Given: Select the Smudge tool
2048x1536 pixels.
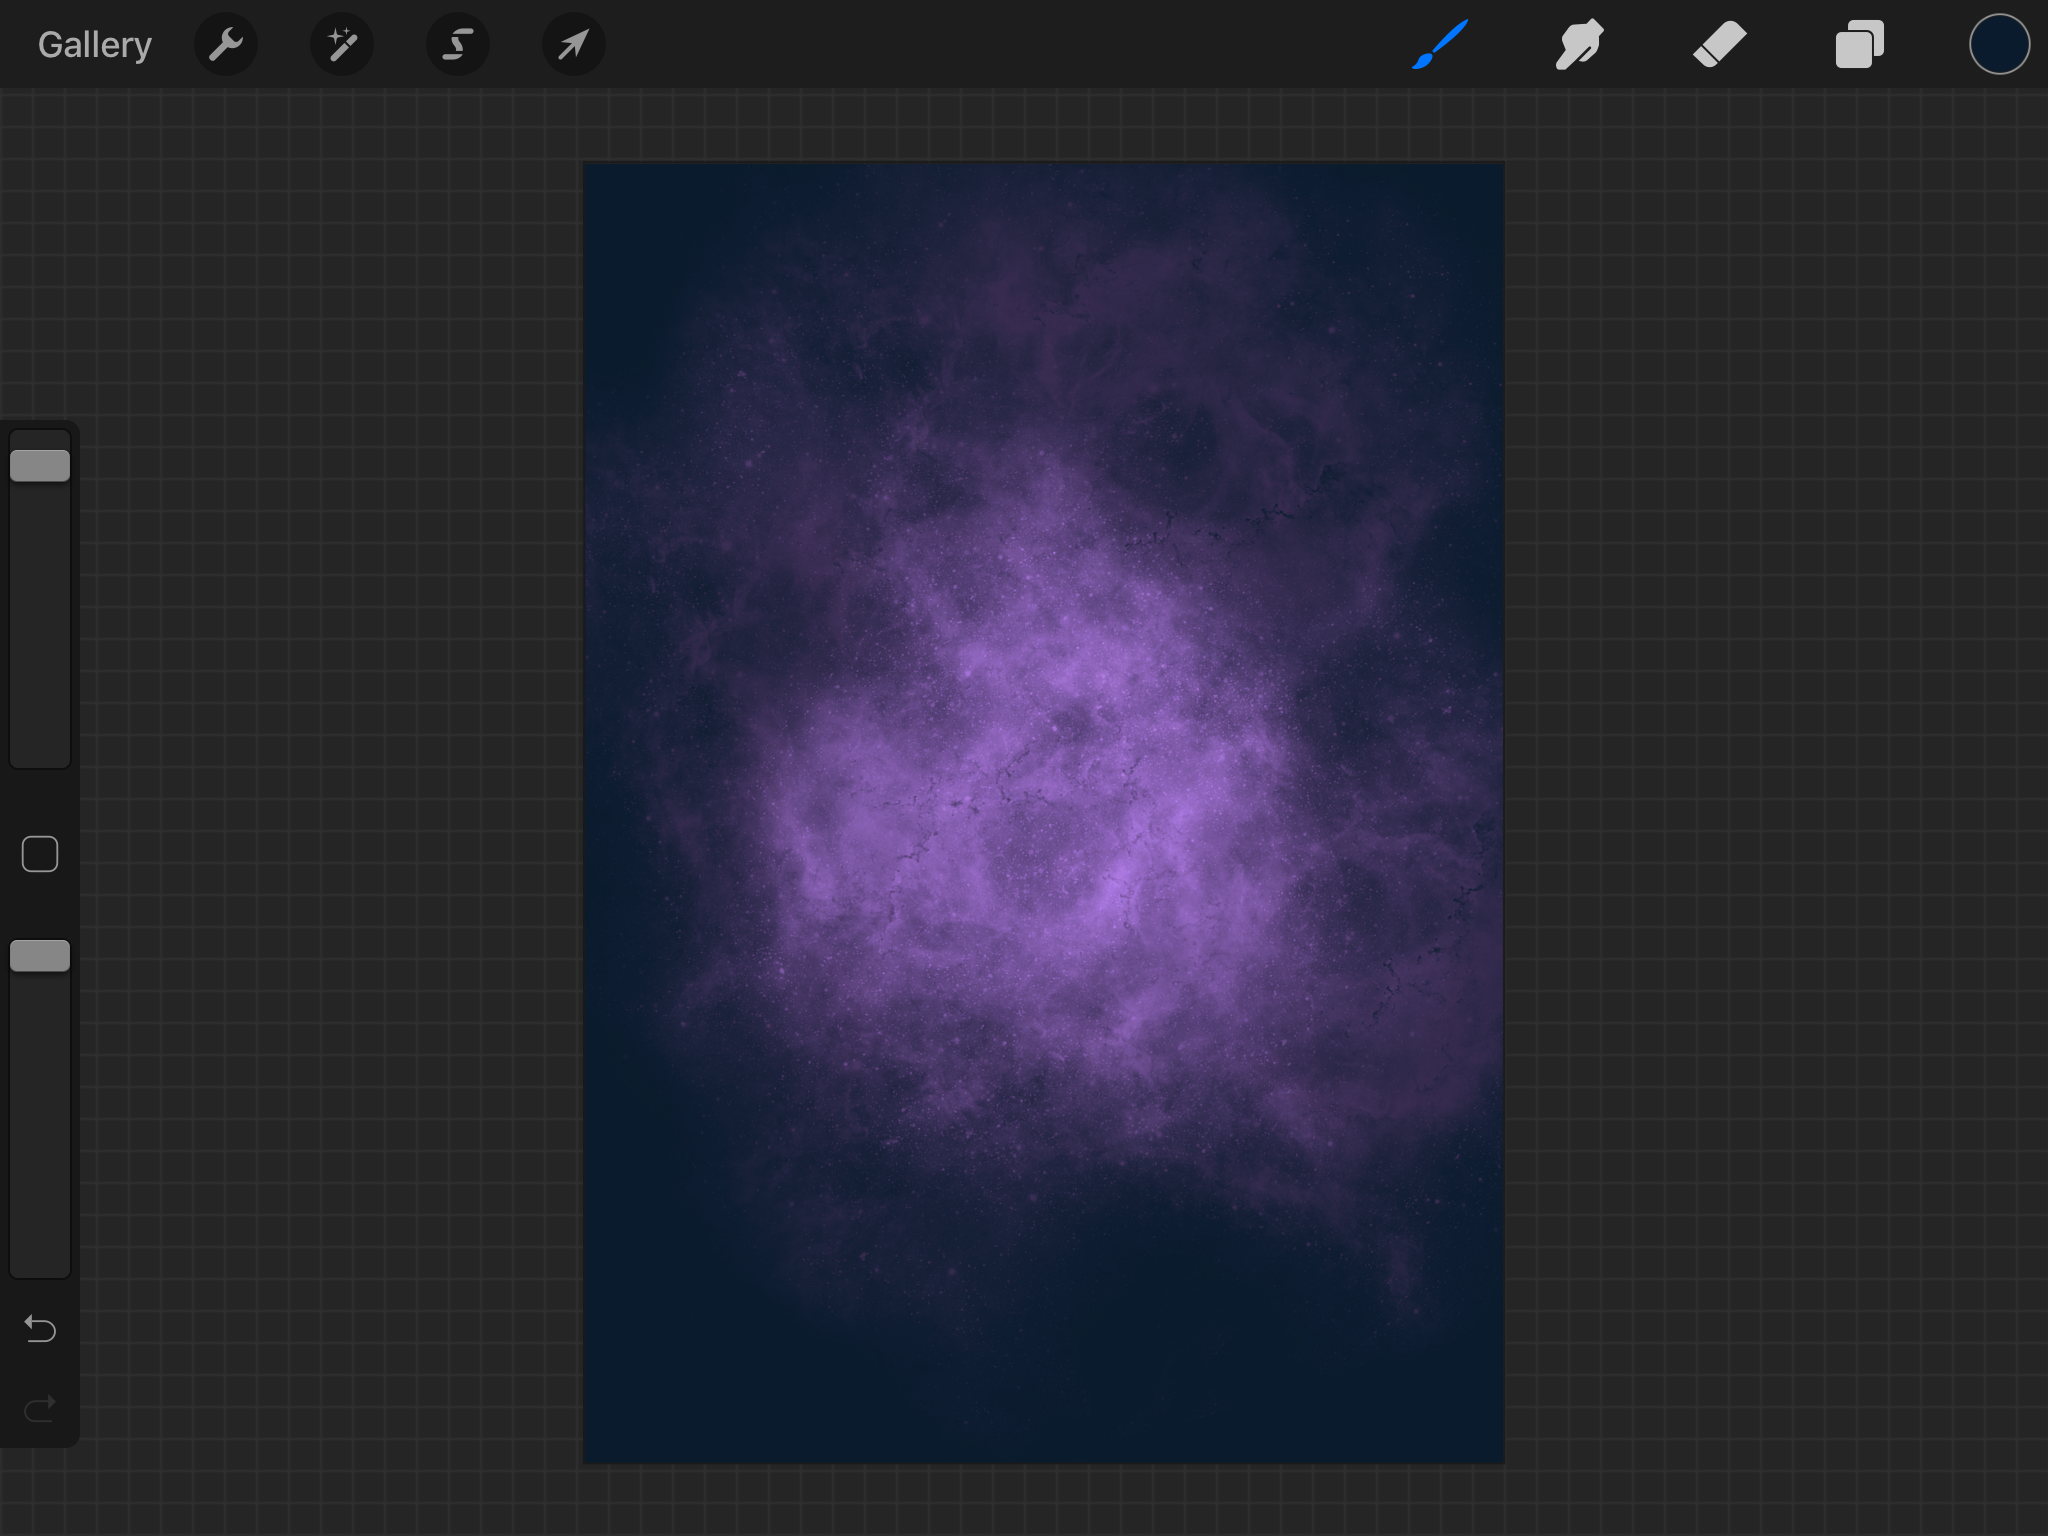Looking at the screenshot, I should pyautogui.click(x=1580, y=45).
